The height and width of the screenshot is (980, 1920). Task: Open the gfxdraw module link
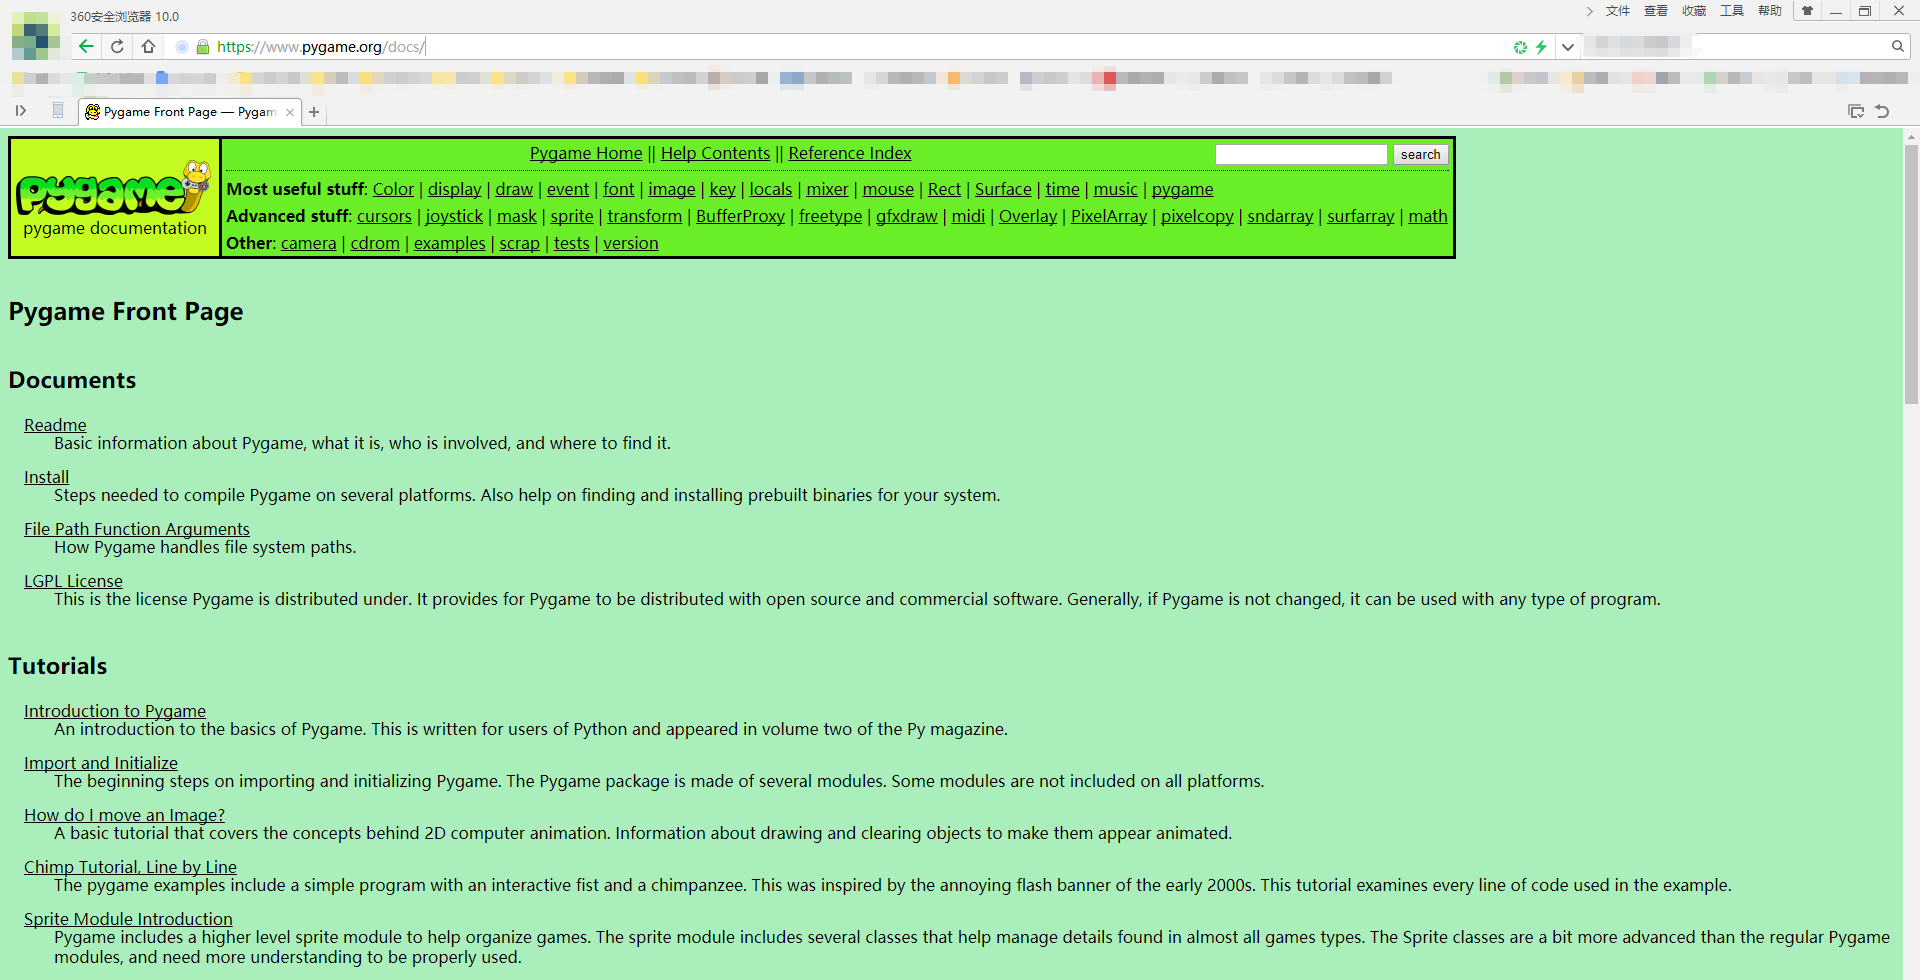point(907,216)
